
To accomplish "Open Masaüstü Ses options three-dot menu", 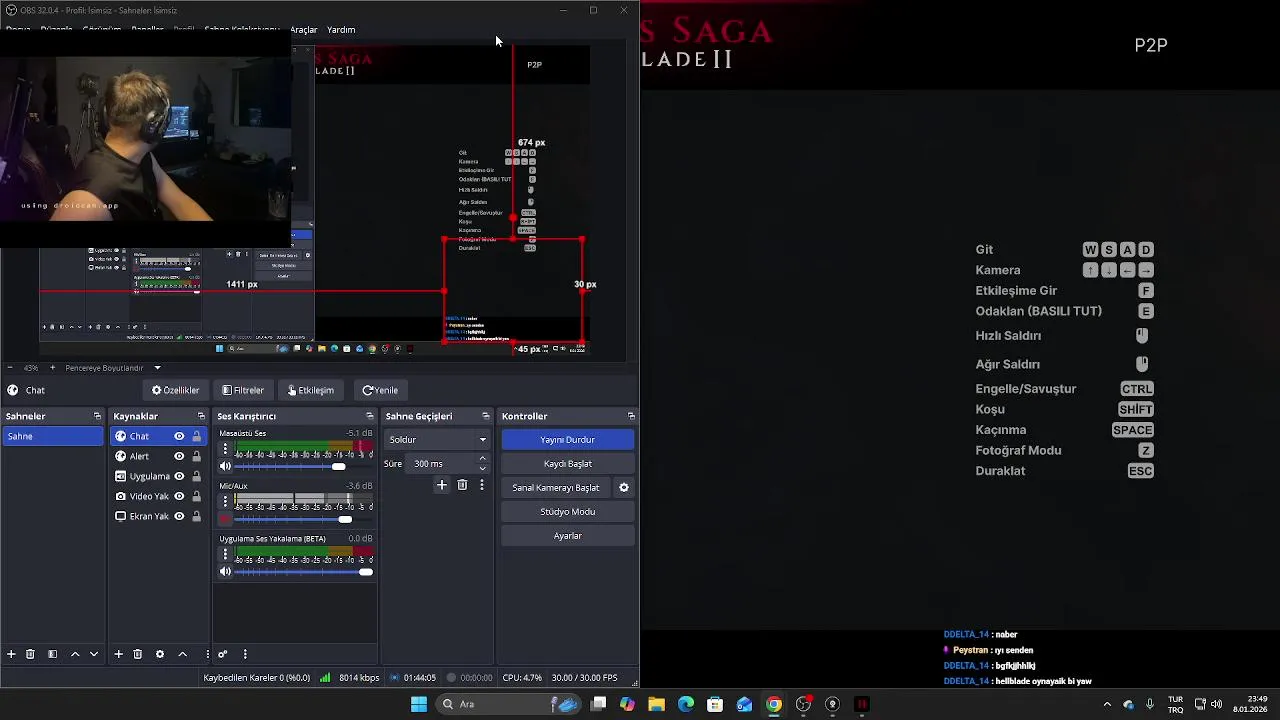I will click(x=225, y=450).
